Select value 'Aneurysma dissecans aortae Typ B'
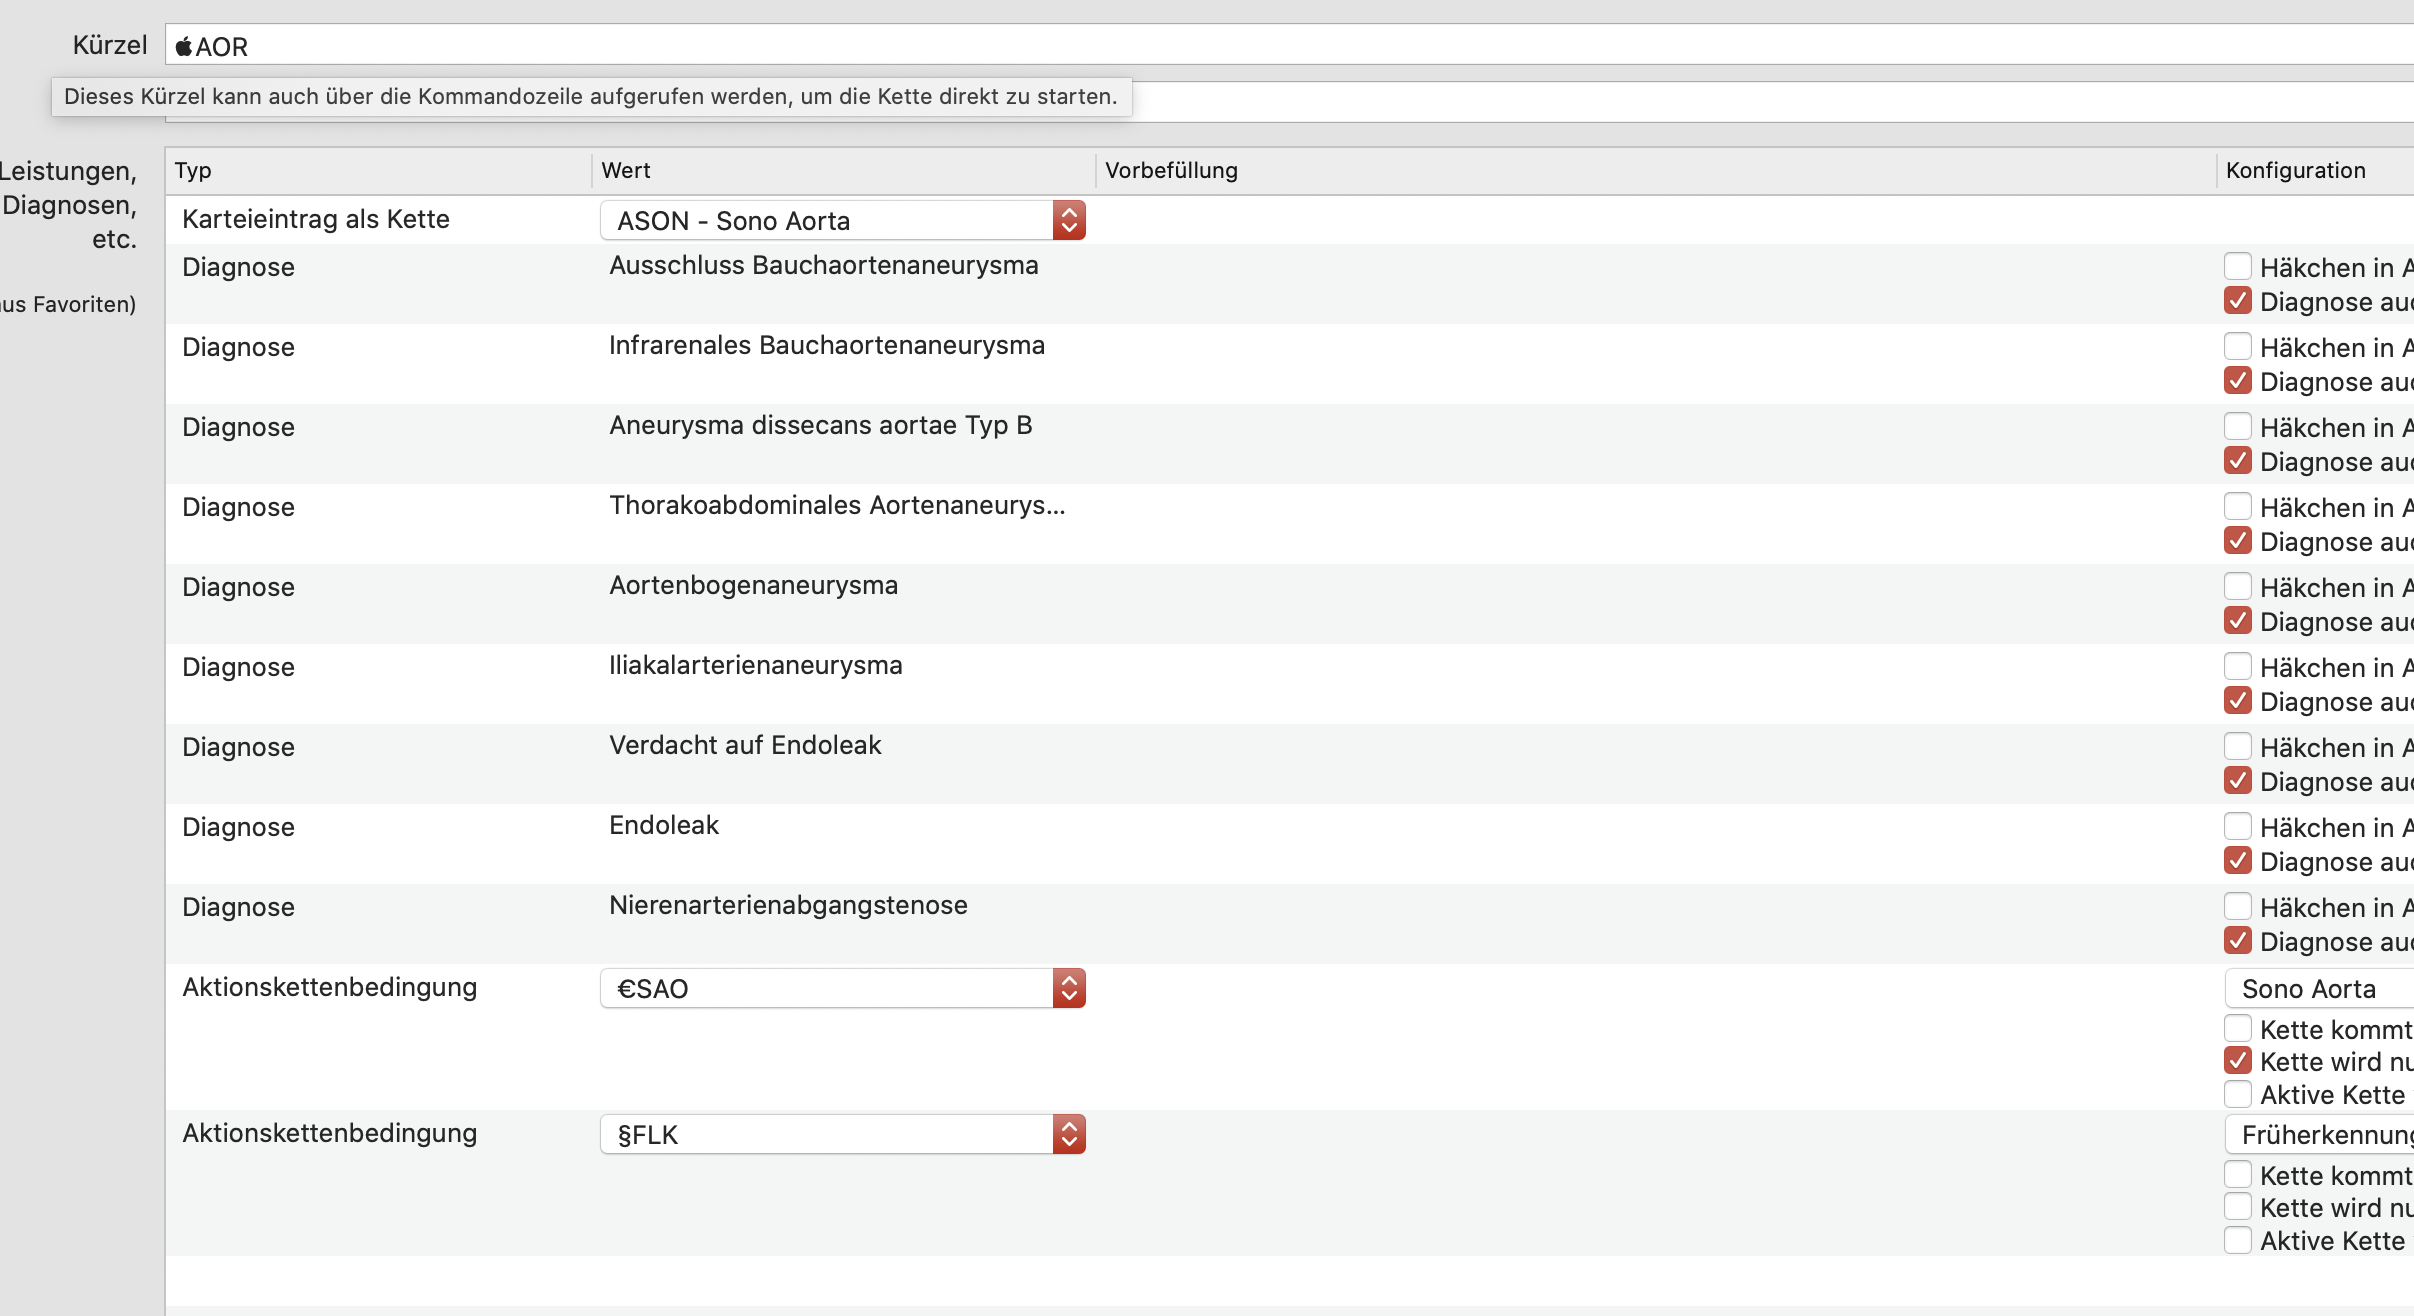Viewport: 2414px width, 1316px height. coord(821,425)
